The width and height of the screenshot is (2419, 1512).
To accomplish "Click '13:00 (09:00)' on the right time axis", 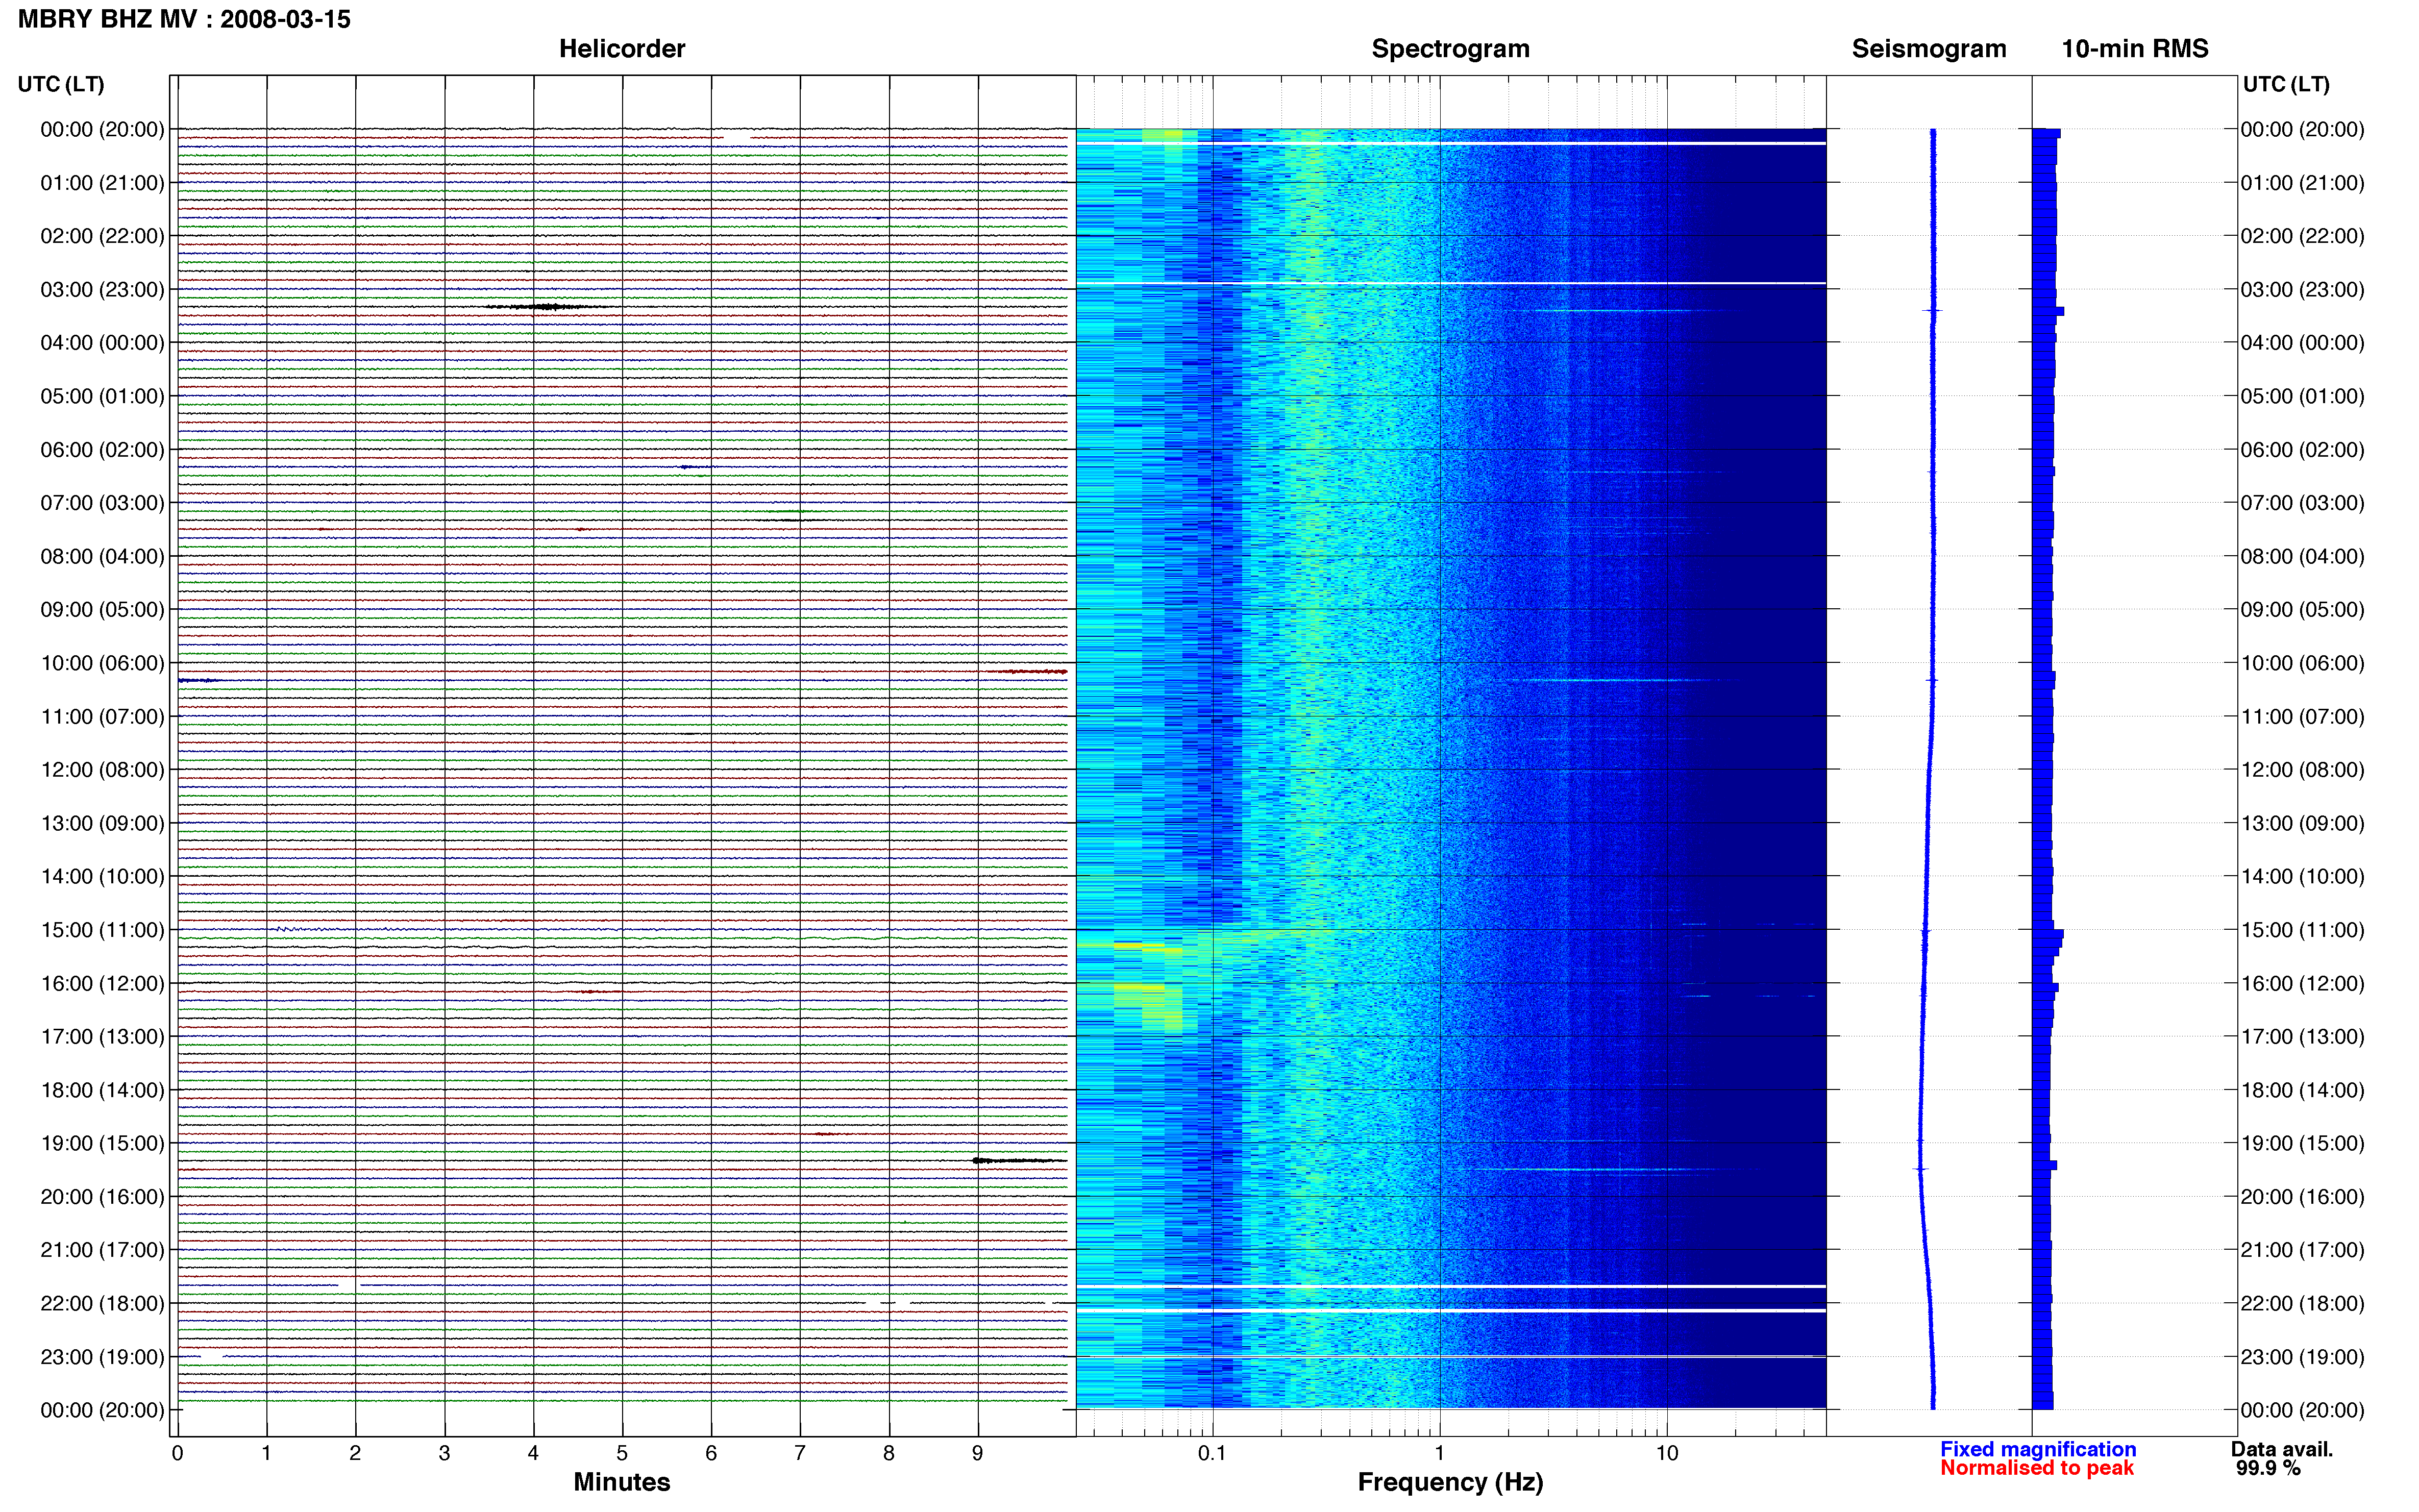I will pyautogui.click(x=2302, y=824).
